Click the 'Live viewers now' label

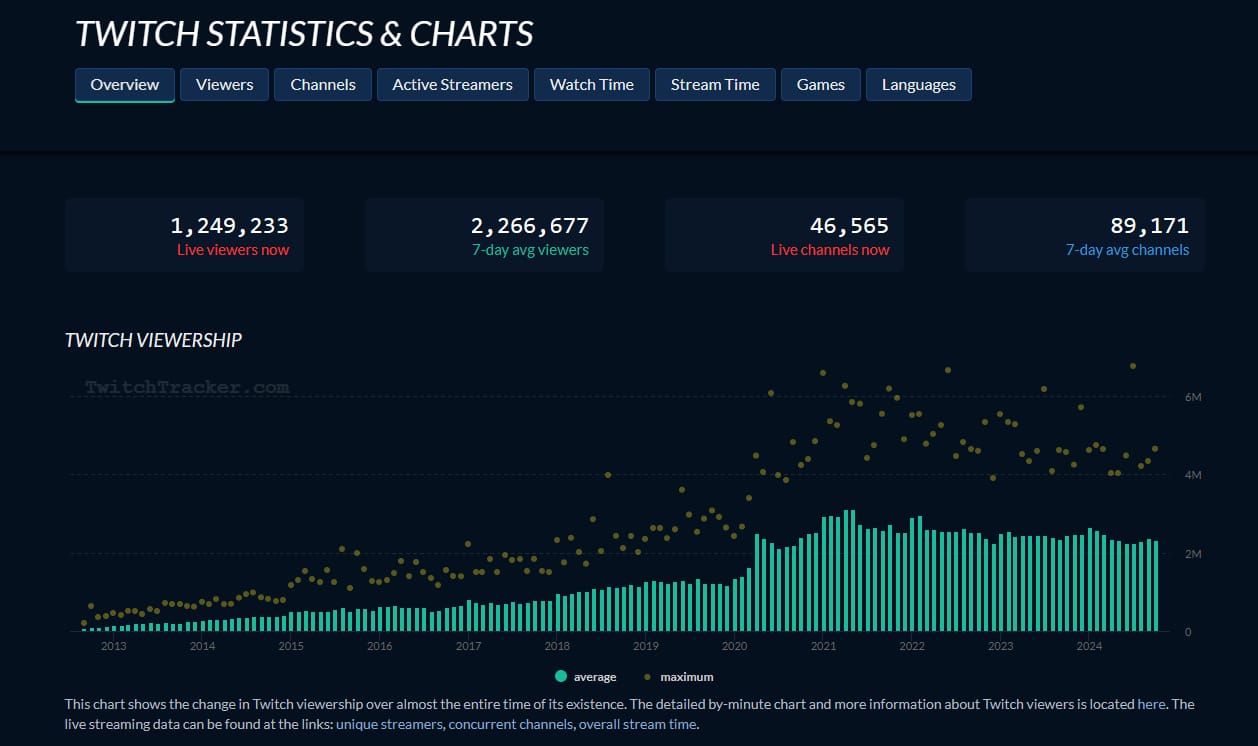coord(233,250)
